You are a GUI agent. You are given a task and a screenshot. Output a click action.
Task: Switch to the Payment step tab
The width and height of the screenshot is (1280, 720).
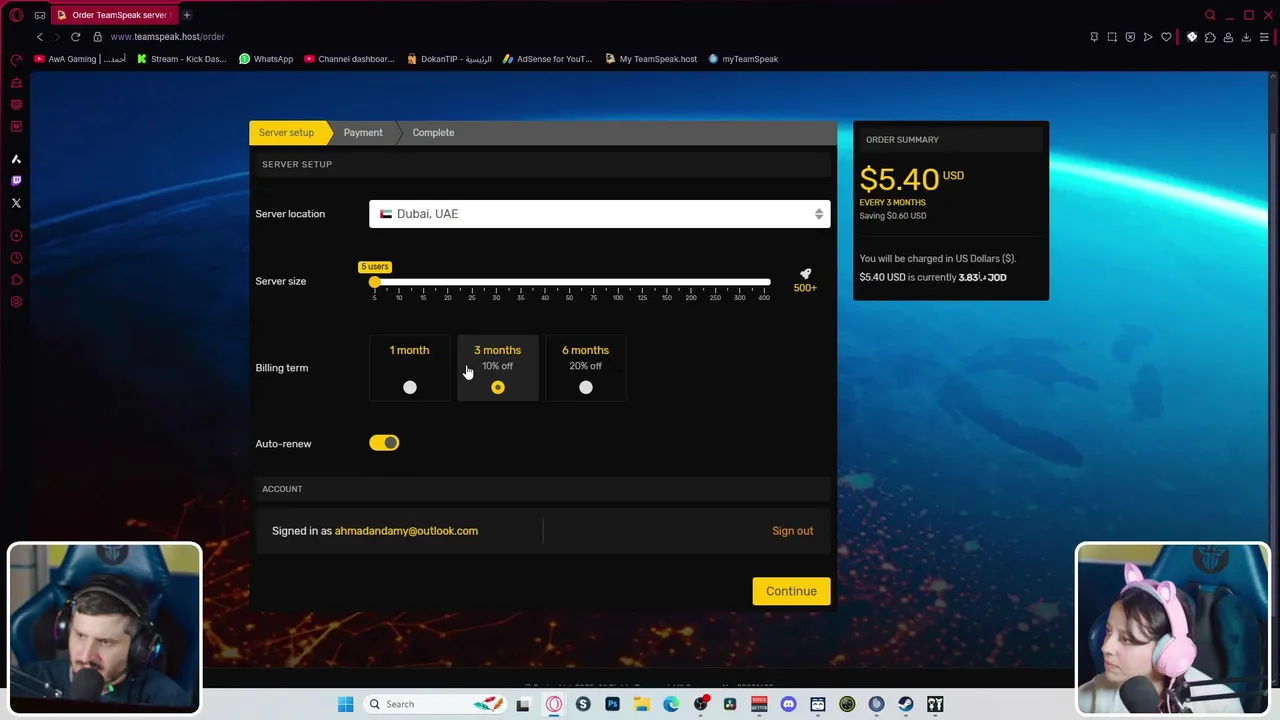tap(363, 133)
